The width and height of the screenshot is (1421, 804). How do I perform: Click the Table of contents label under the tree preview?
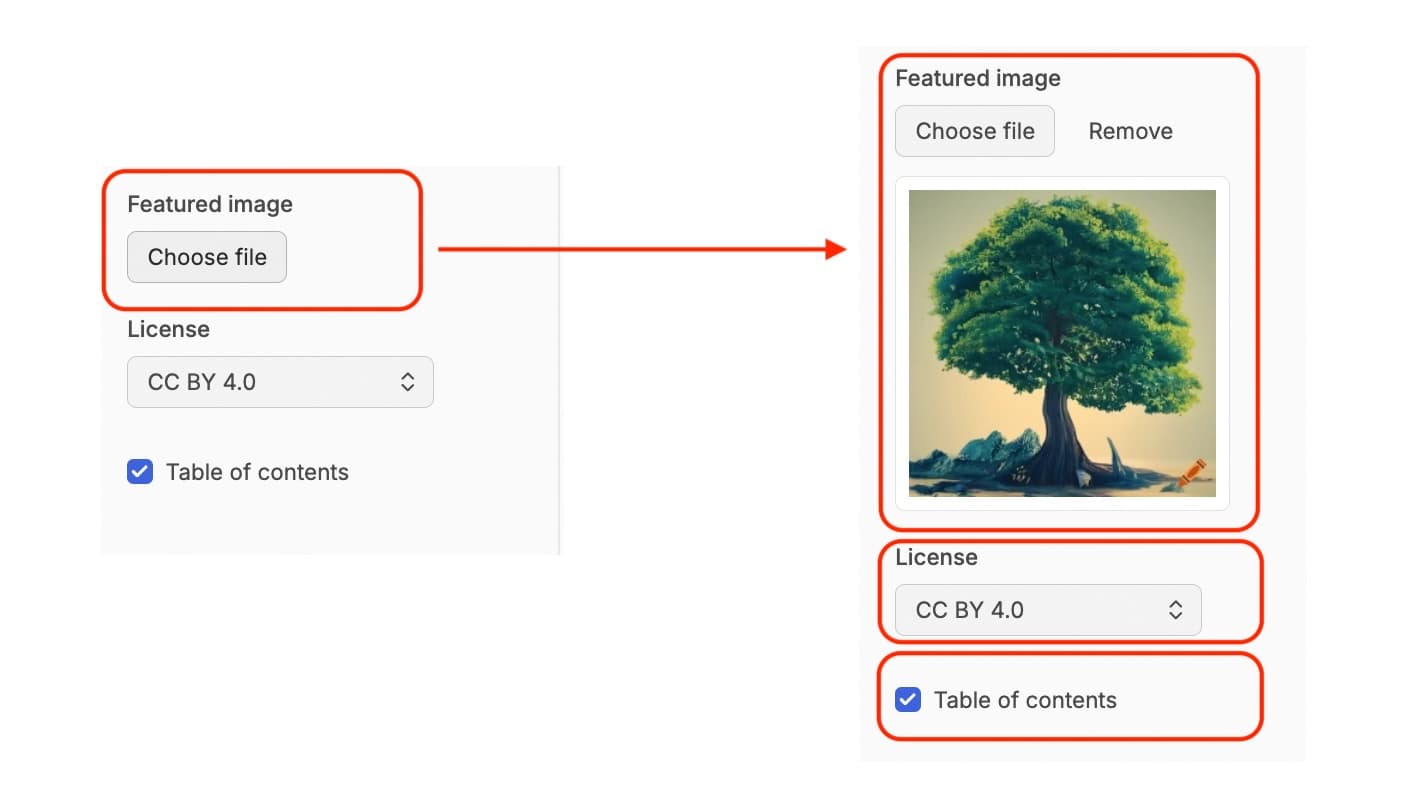[x=1025, y=700]
